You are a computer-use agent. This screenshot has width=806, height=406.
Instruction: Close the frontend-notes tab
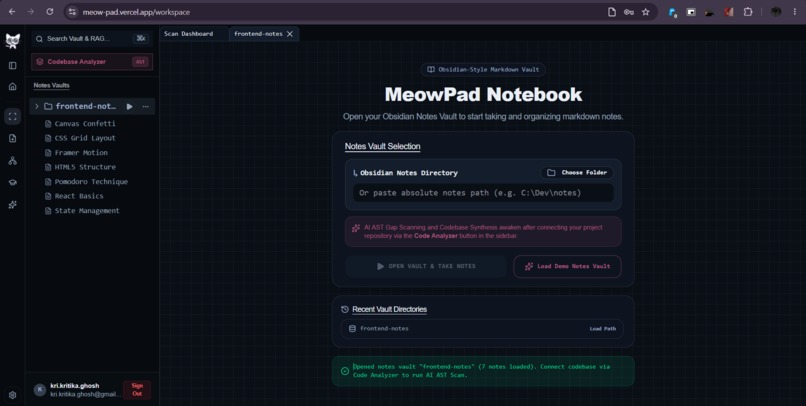[290, 34]
